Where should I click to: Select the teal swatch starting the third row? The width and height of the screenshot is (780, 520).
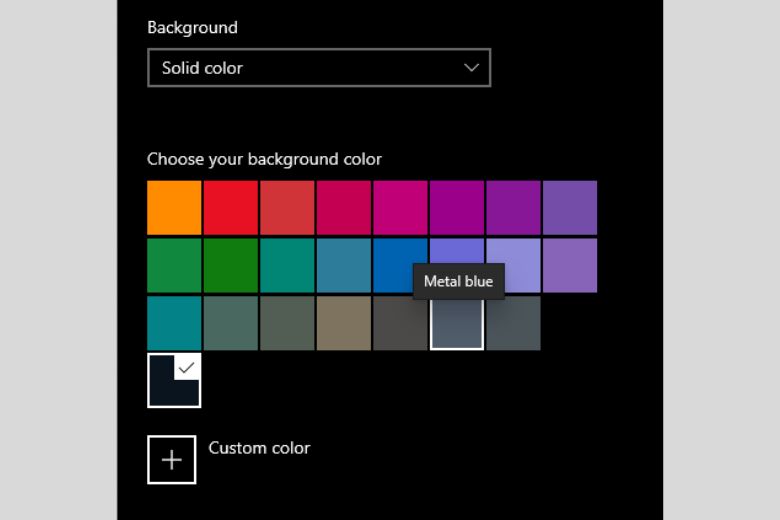pos(174,323)
